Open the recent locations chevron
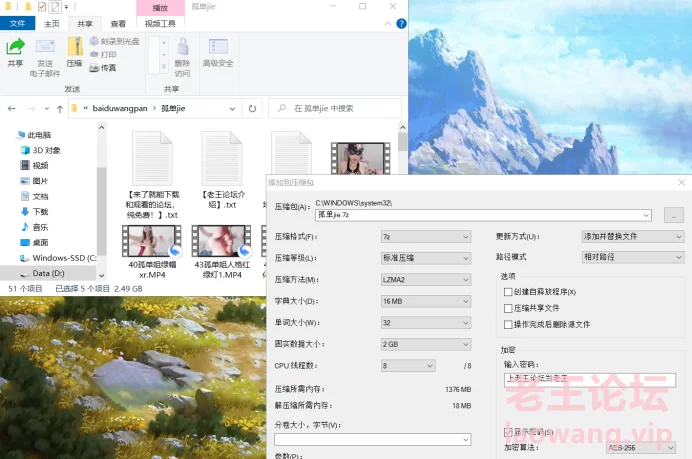Image resolution: width=692 pixels, height=459 pixels. pyautogui.click(x=46, y=109)
